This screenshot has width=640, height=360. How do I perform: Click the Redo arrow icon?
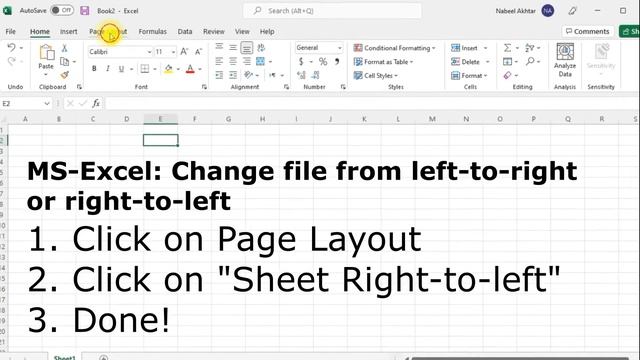[x=11, y=61]
